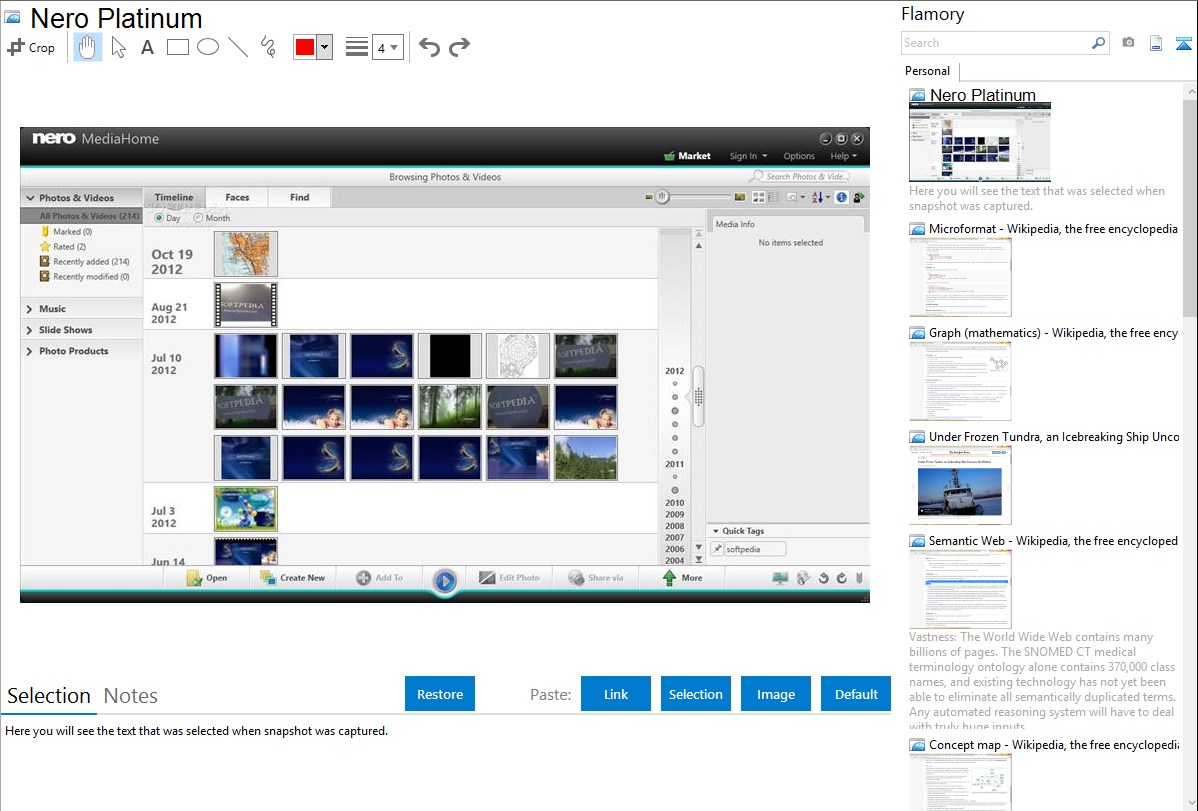Click the document page icon in Flamory panel
The image size is (1198, 811).
tap(1156, 43)
